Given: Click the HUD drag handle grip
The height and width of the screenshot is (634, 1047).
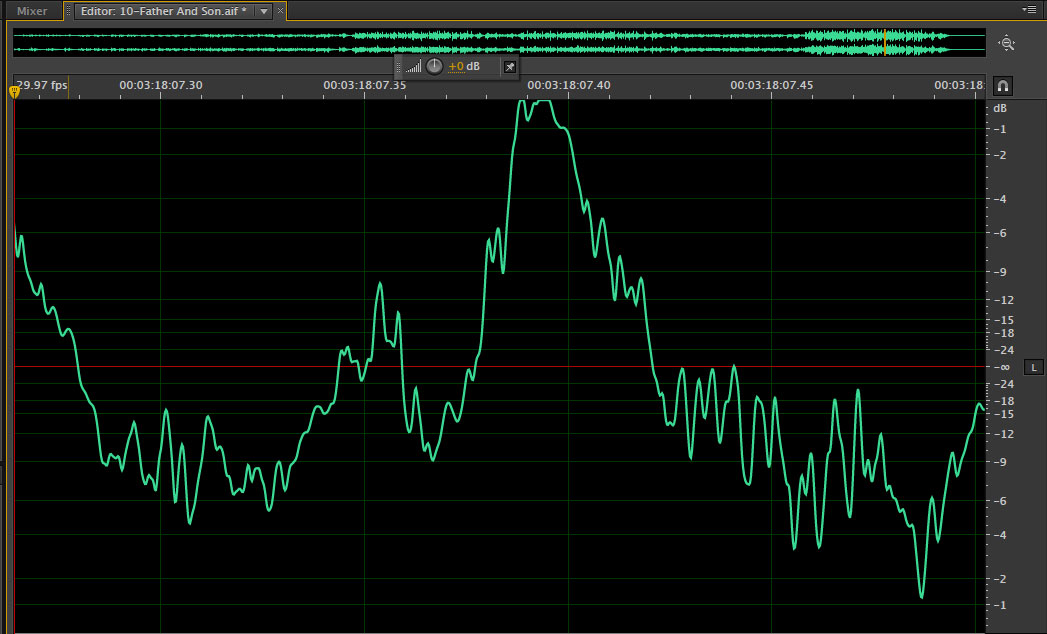Looking at the screenshot, I should click(398, 67).
